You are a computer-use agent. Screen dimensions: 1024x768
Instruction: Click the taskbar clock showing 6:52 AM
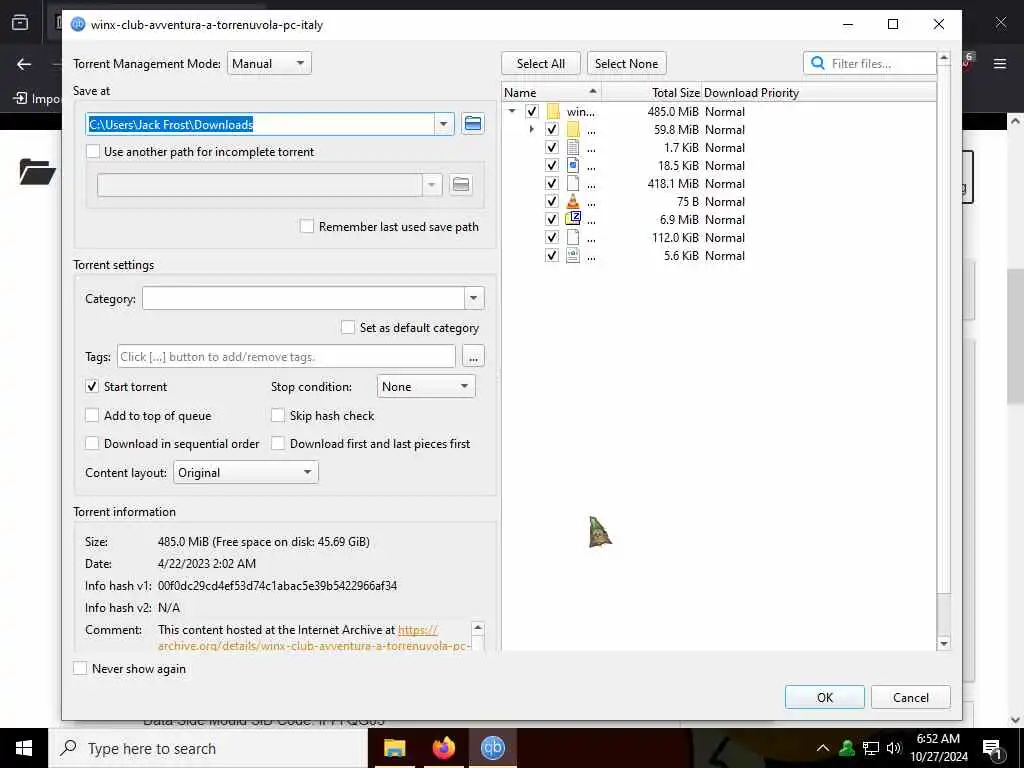(x=938, y=748)
